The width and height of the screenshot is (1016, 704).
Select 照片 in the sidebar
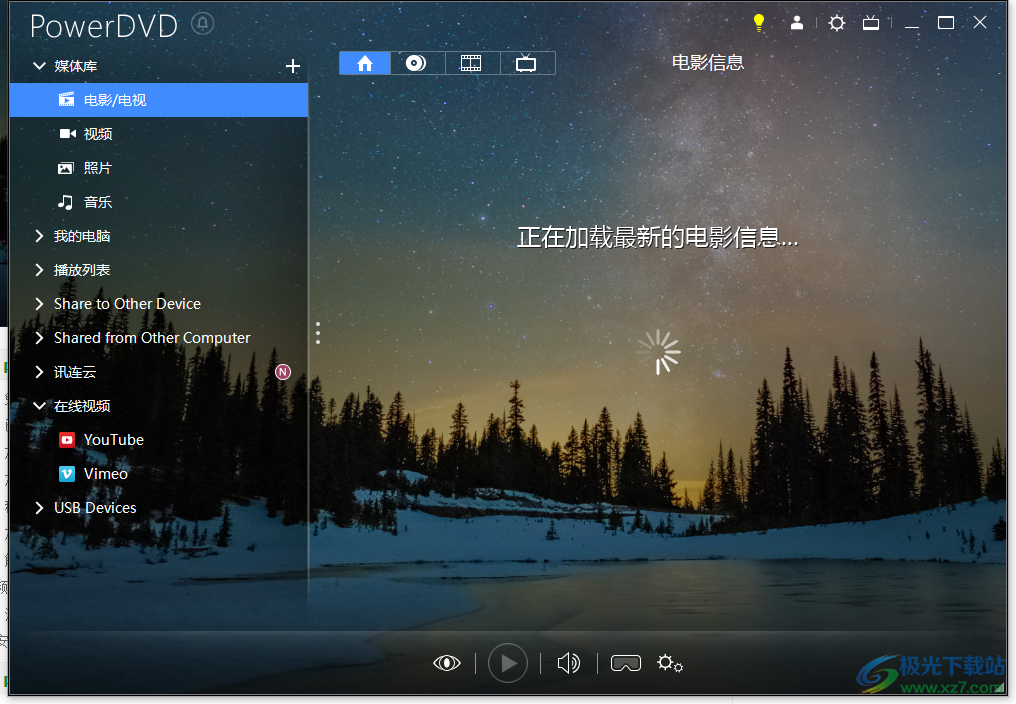click(159, 168)
